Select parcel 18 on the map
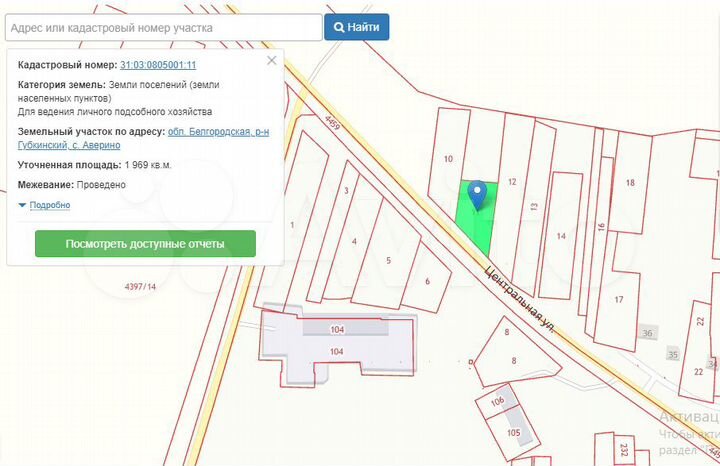Image resolution: width=720 pixels, height=466 pixels. [x=630, y=182]
